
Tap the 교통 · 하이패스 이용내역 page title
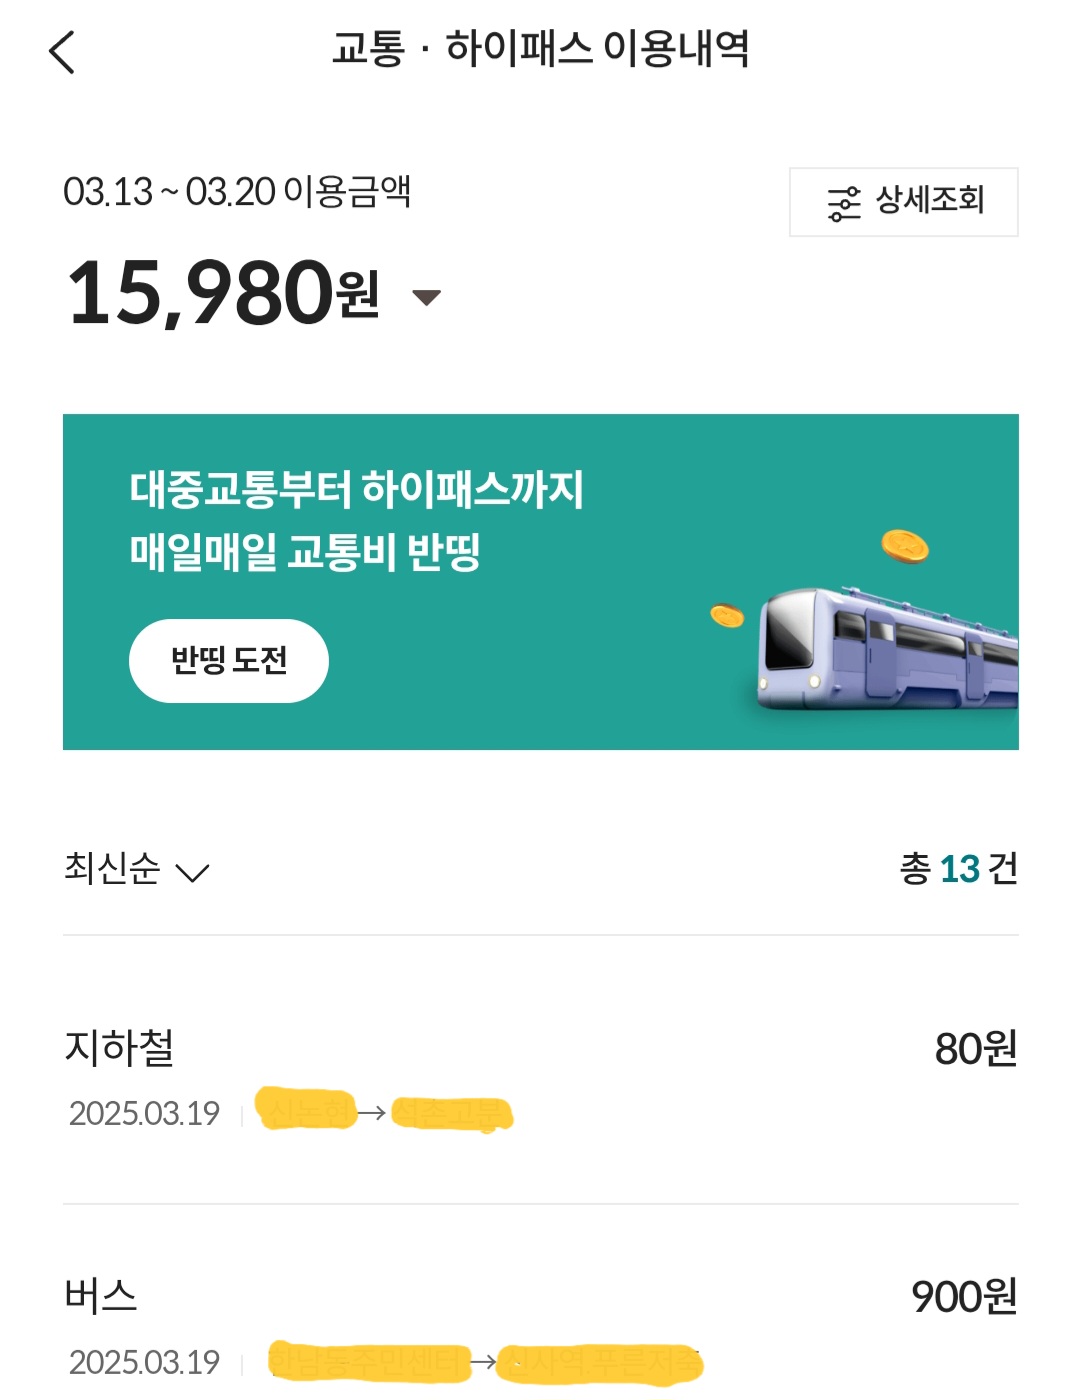540,48
